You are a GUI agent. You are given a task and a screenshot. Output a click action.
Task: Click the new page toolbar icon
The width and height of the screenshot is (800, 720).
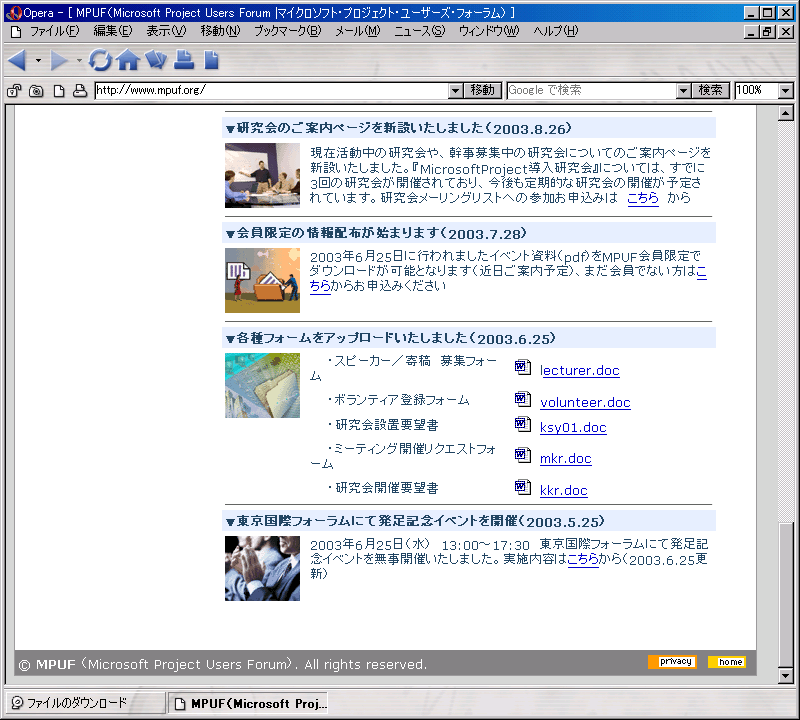click(211, 60)
